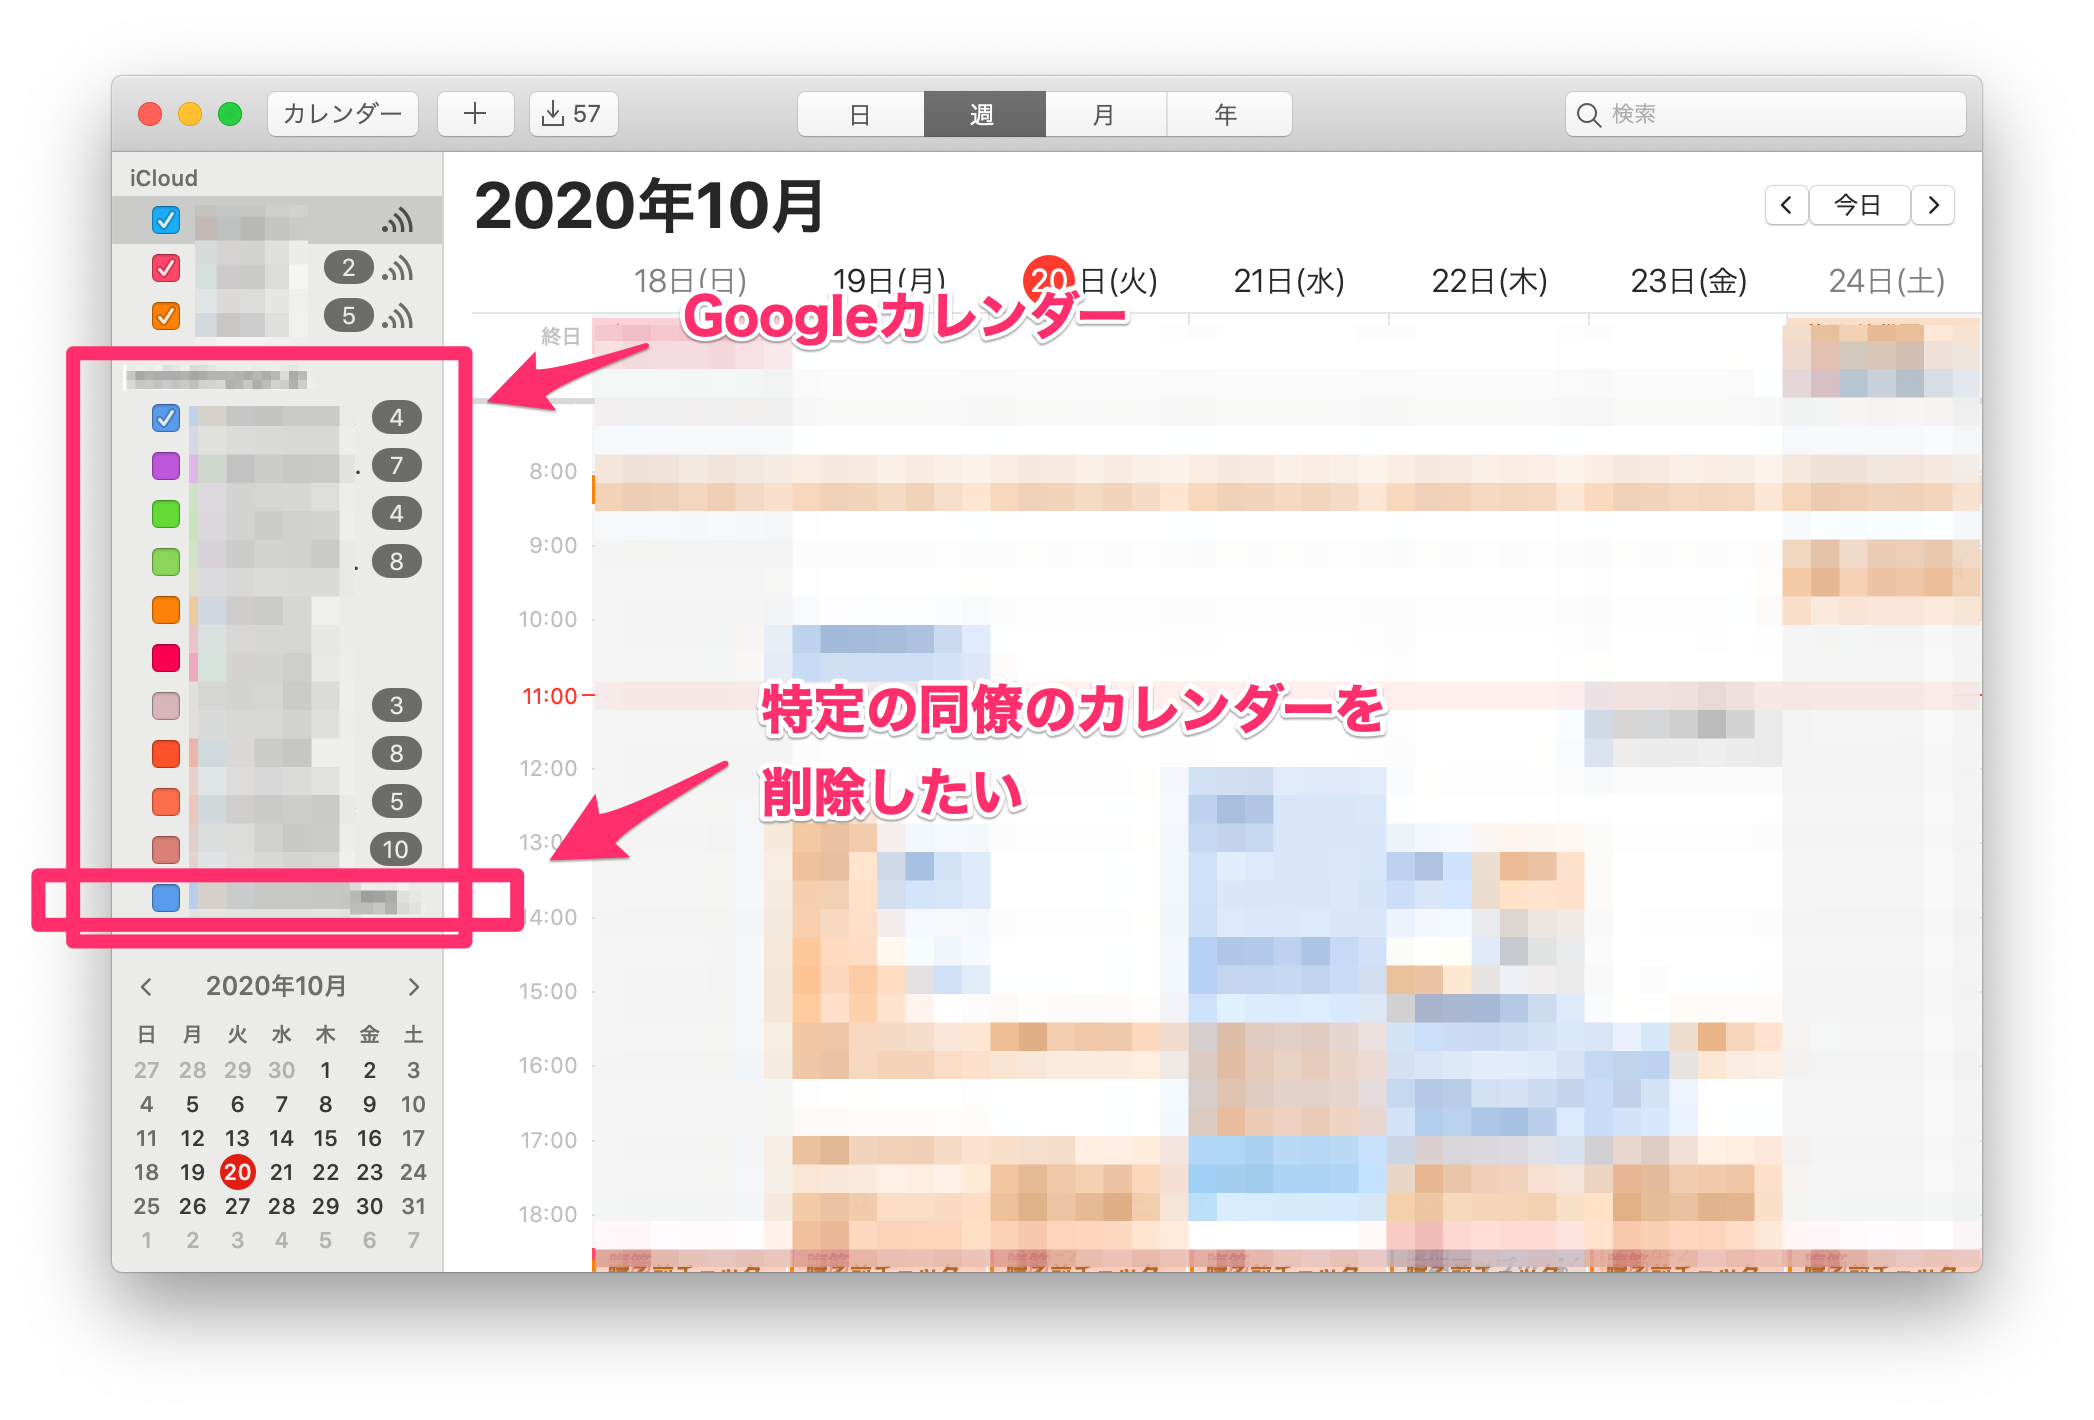Uncheck the red iCloud calendar checkbox
This screenshot has height=1420, width=2094.
[166, 268]
